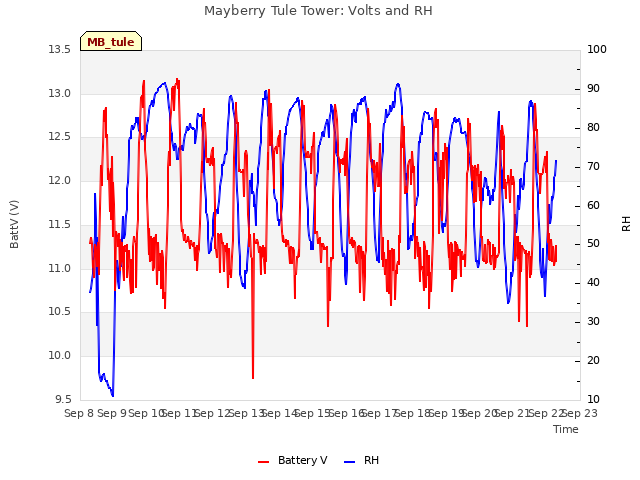Click the RH right axis title
Screen dimensions: 640x480
pos(626,224)
